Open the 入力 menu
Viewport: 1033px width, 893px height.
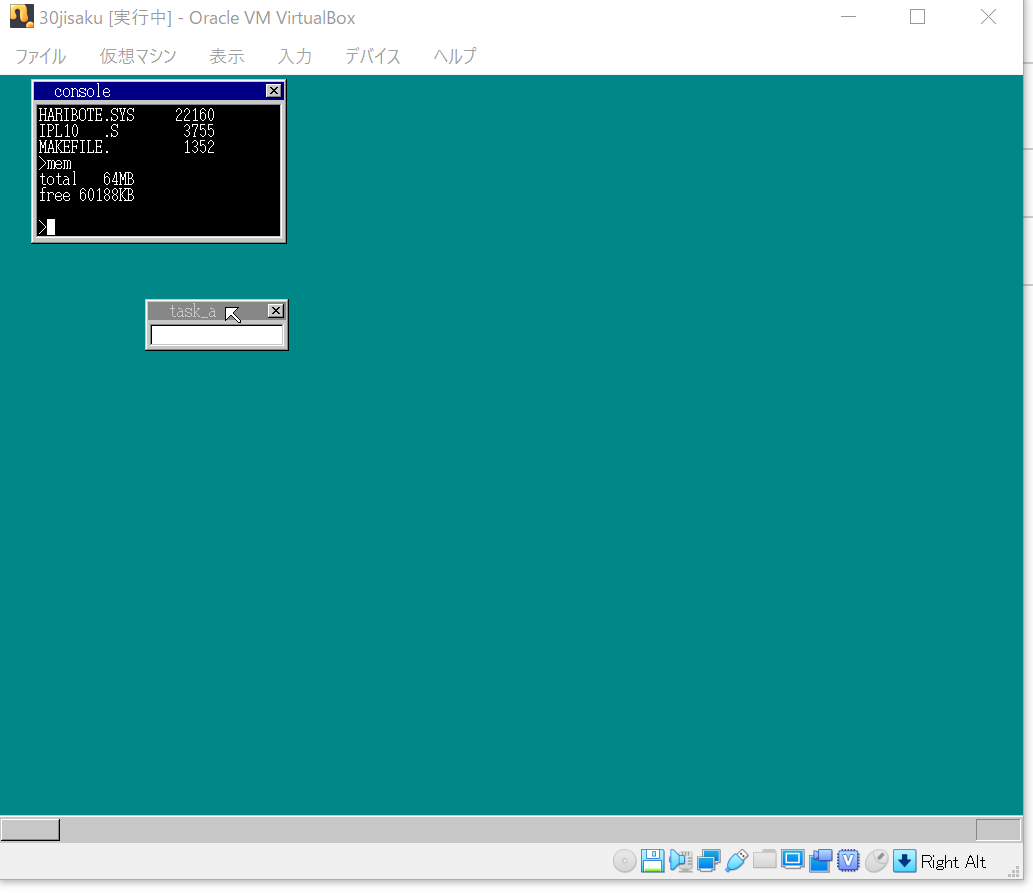pos(294,56)
